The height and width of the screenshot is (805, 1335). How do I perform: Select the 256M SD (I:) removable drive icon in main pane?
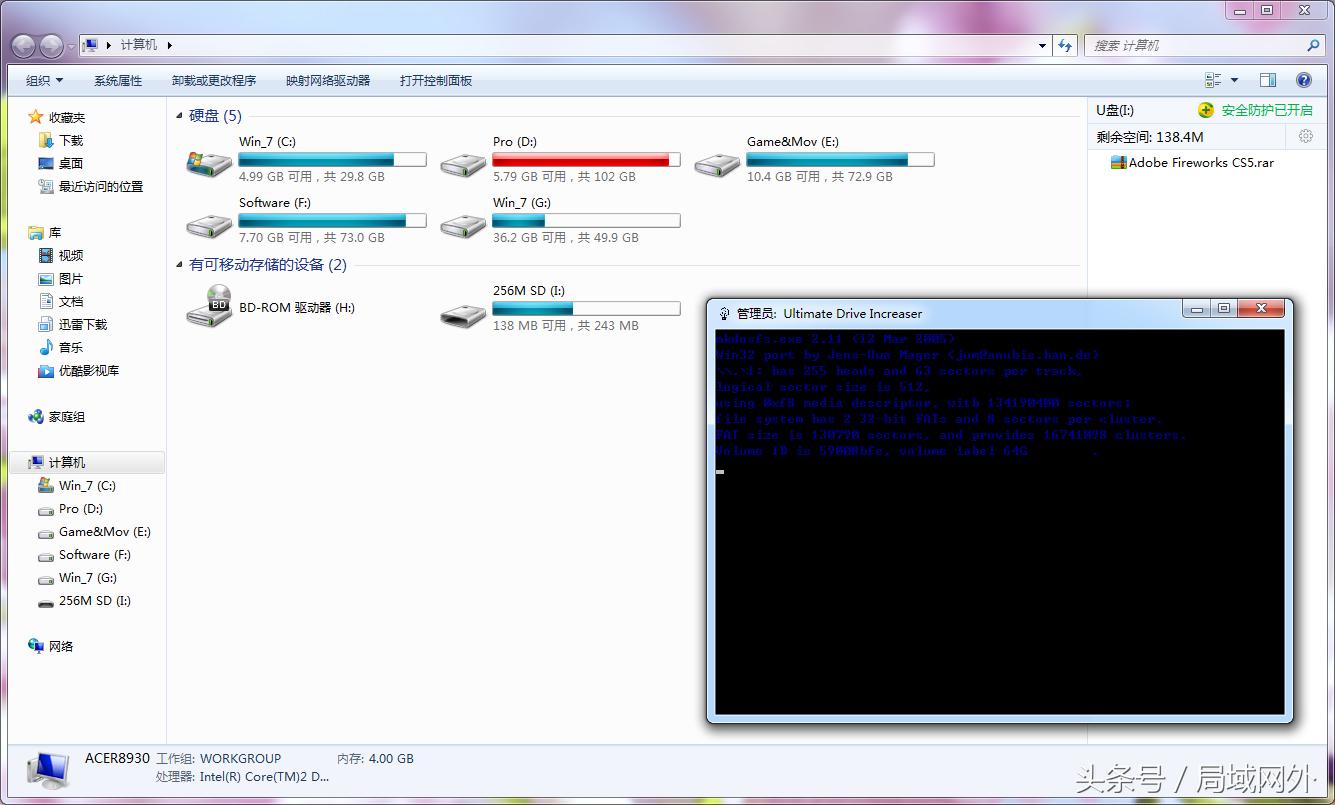click(x=463, y=314)
